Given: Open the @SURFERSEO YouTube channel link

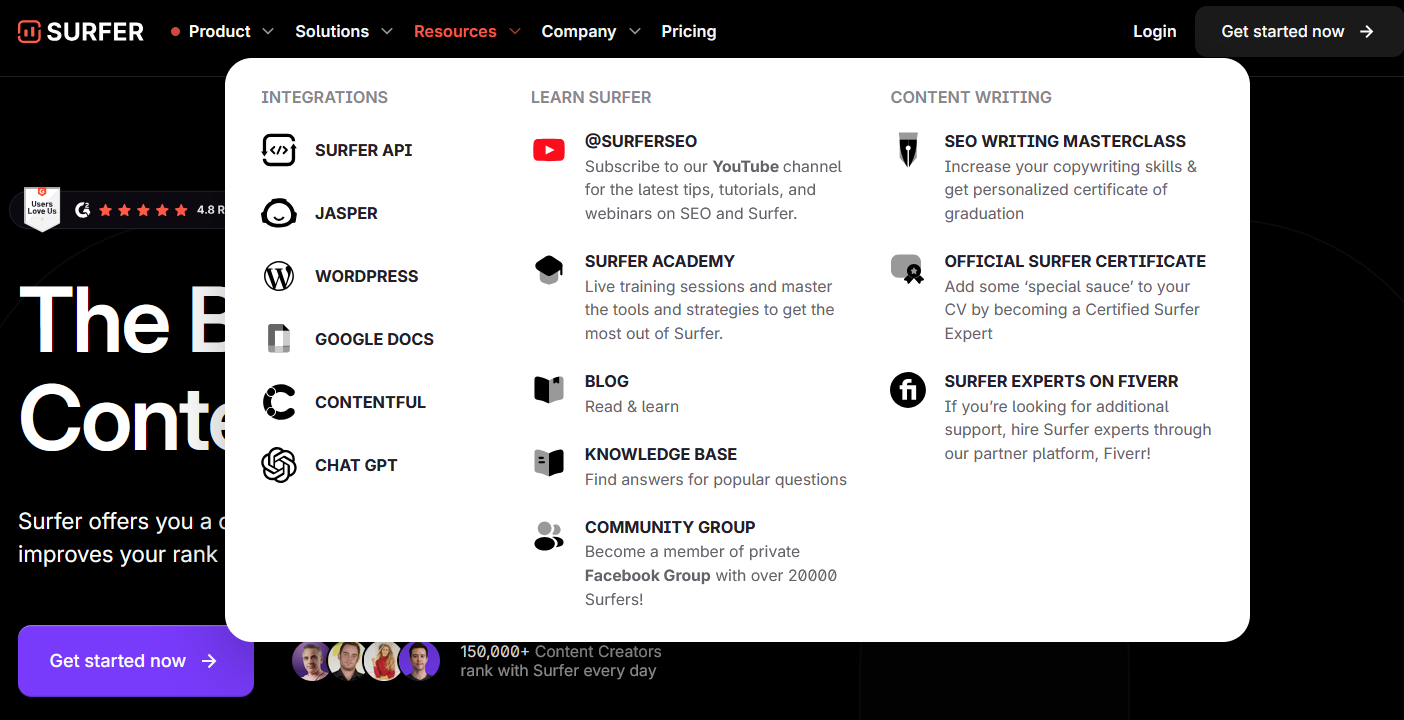Looking at the screenshot, I should click(x=641, y=141).
